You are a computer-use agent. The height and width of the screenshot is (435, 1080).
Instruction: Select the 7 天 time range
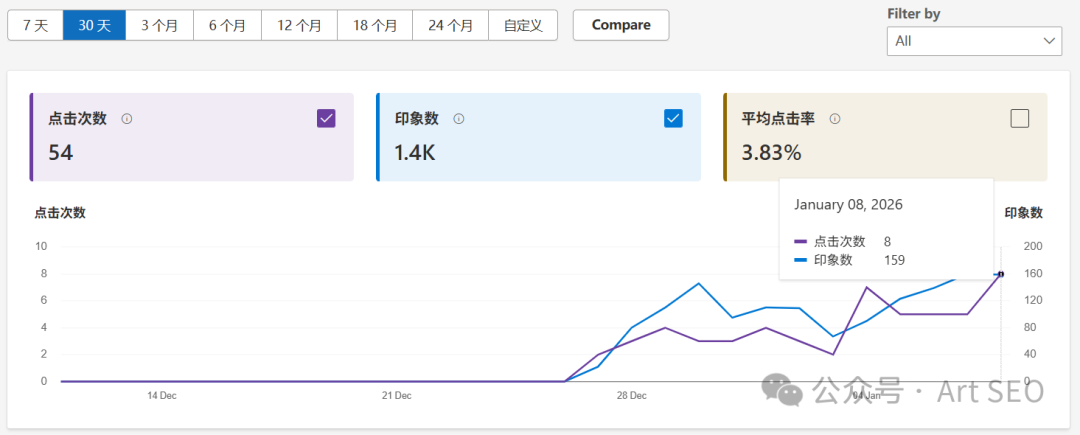(35, 25)
